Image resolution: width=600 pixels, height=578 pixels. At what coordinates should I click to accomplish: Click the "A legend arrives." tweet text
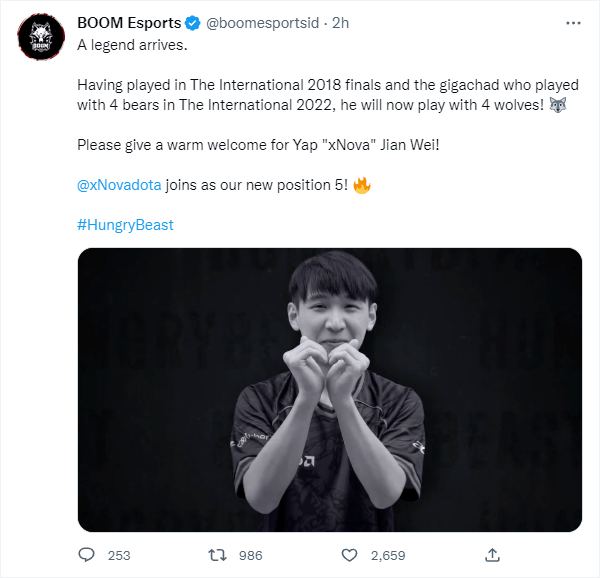tap(134, 46)
